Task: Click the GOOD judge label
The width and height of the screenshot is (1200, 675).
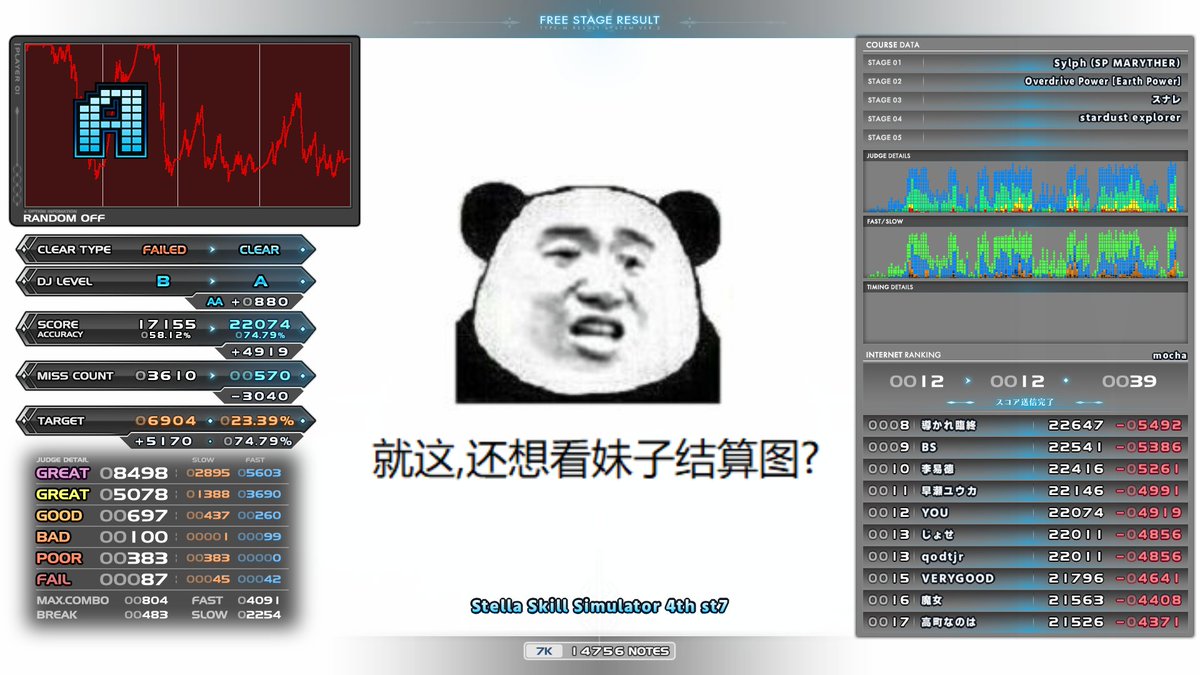Action: [x=59, y=516]
